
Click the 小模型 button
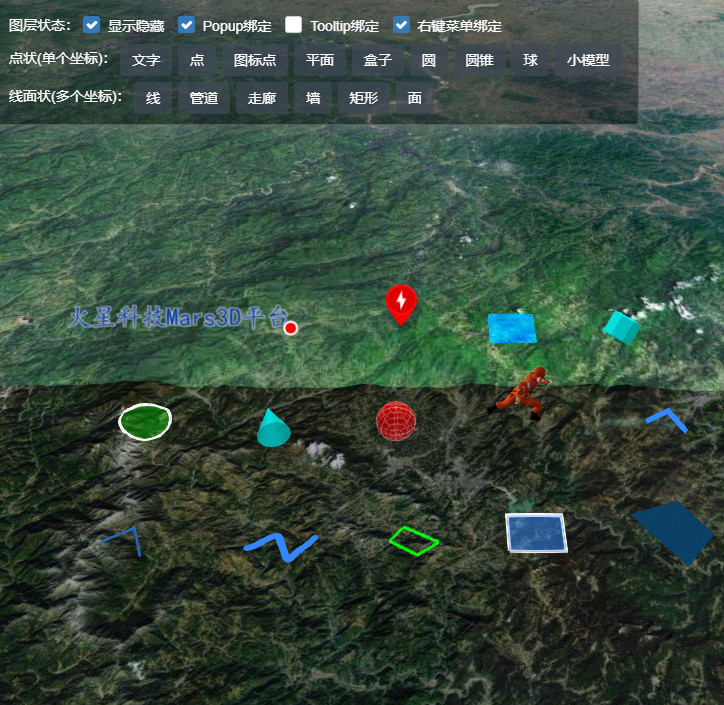[587, 60]
